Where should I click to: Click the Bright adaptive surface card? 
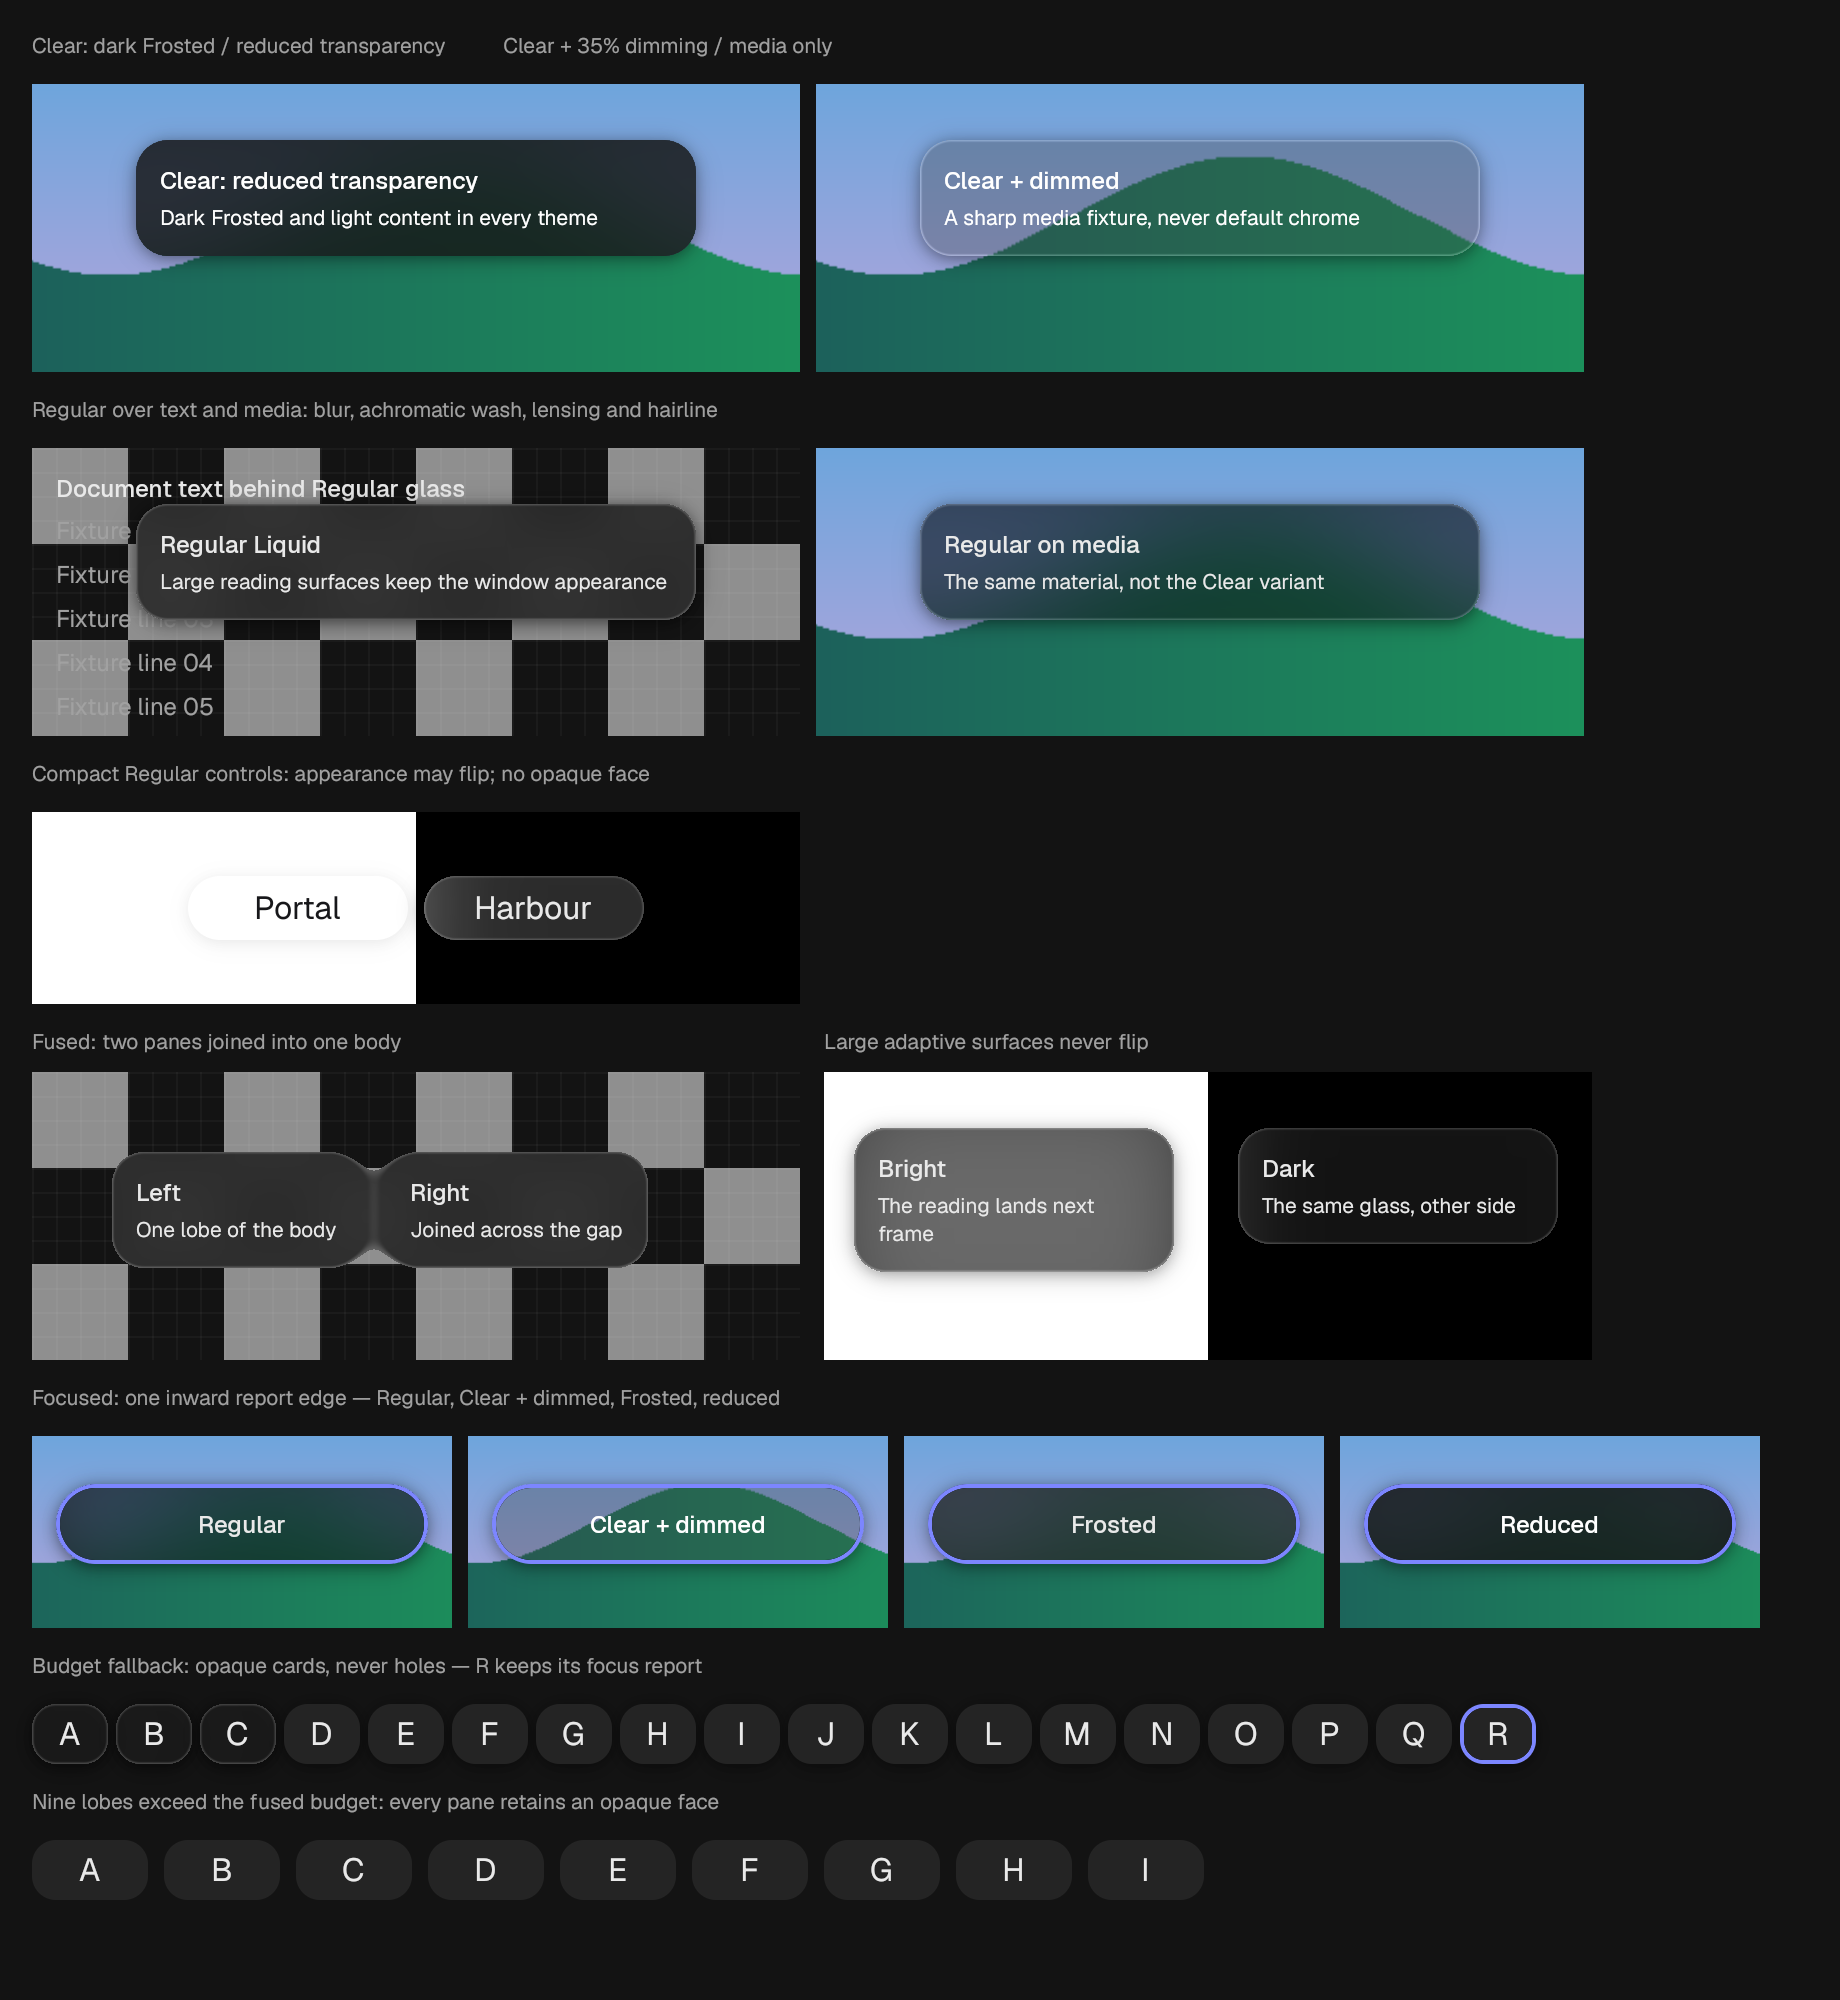point(1014,1200)
